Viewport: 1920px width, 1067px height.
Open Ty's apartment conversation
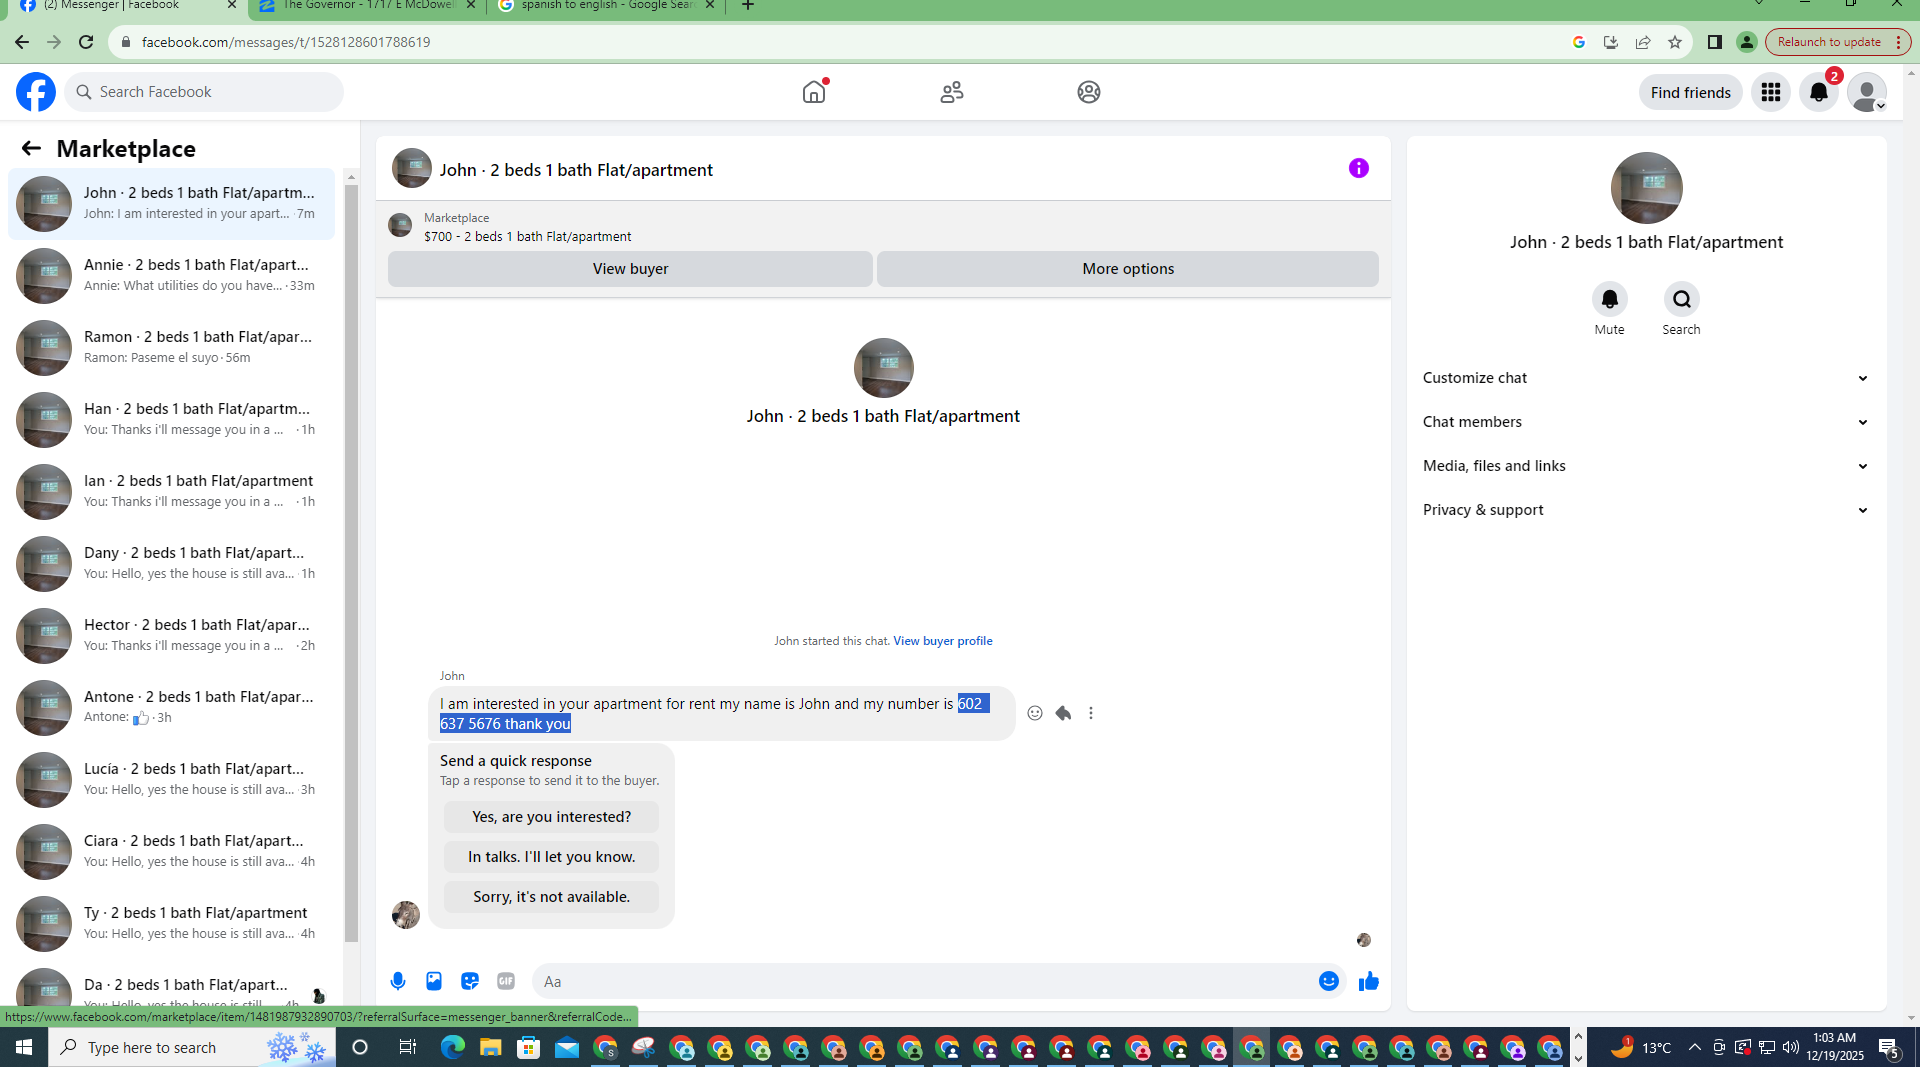coord(171,924)
